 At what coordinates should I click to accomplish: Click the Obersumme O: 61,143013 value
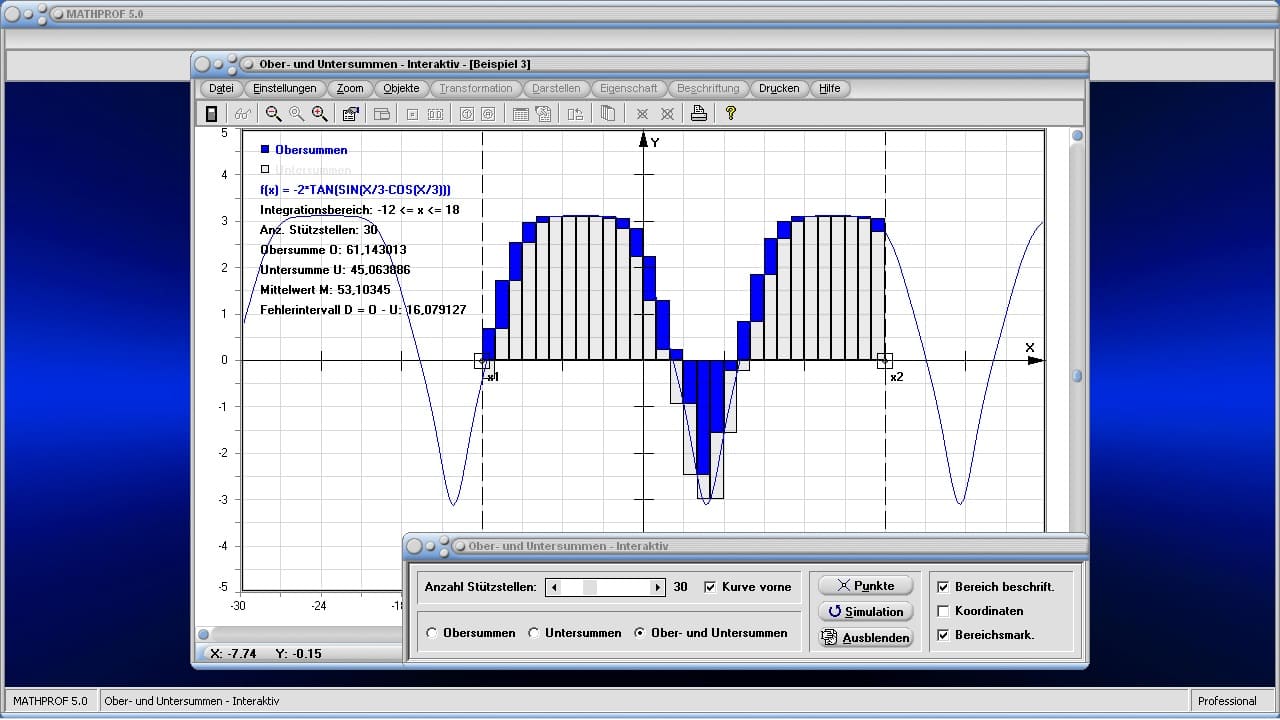coord(333,249)
